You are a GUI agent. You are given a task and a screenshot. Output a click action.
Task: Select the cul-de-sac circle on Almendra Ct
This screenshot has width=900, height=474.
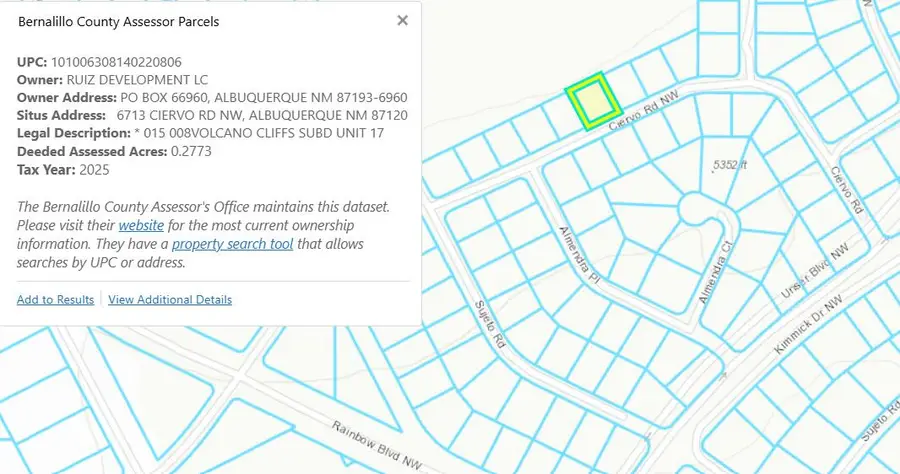point(698,210)
